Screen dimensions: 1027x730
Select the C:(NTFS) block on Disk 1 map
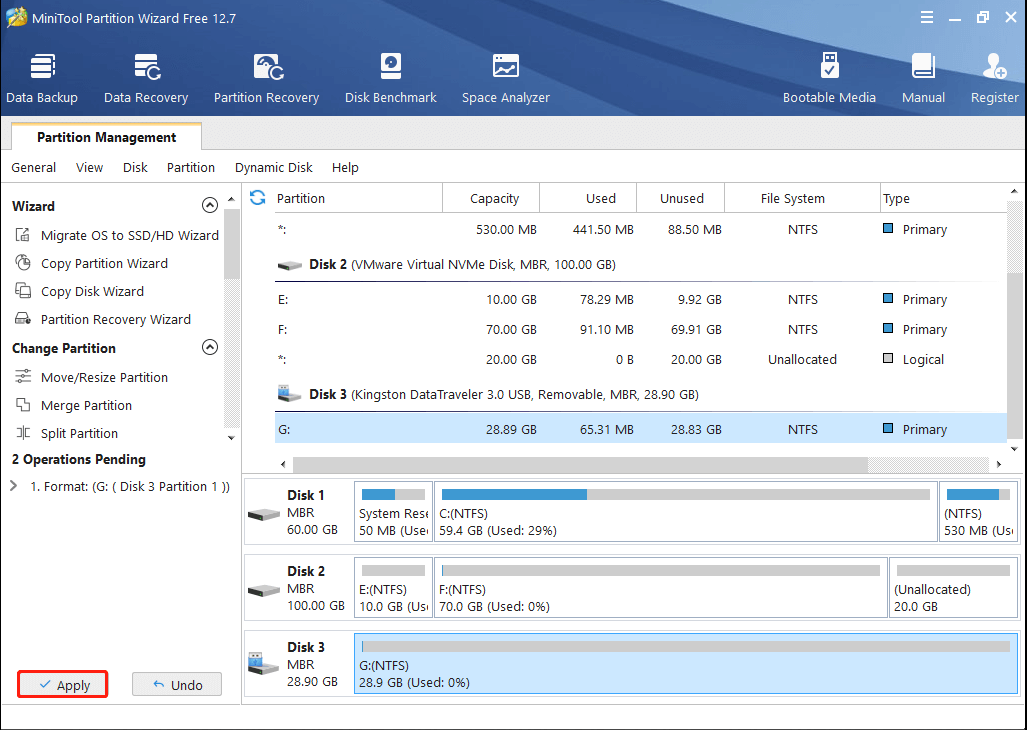686,511
